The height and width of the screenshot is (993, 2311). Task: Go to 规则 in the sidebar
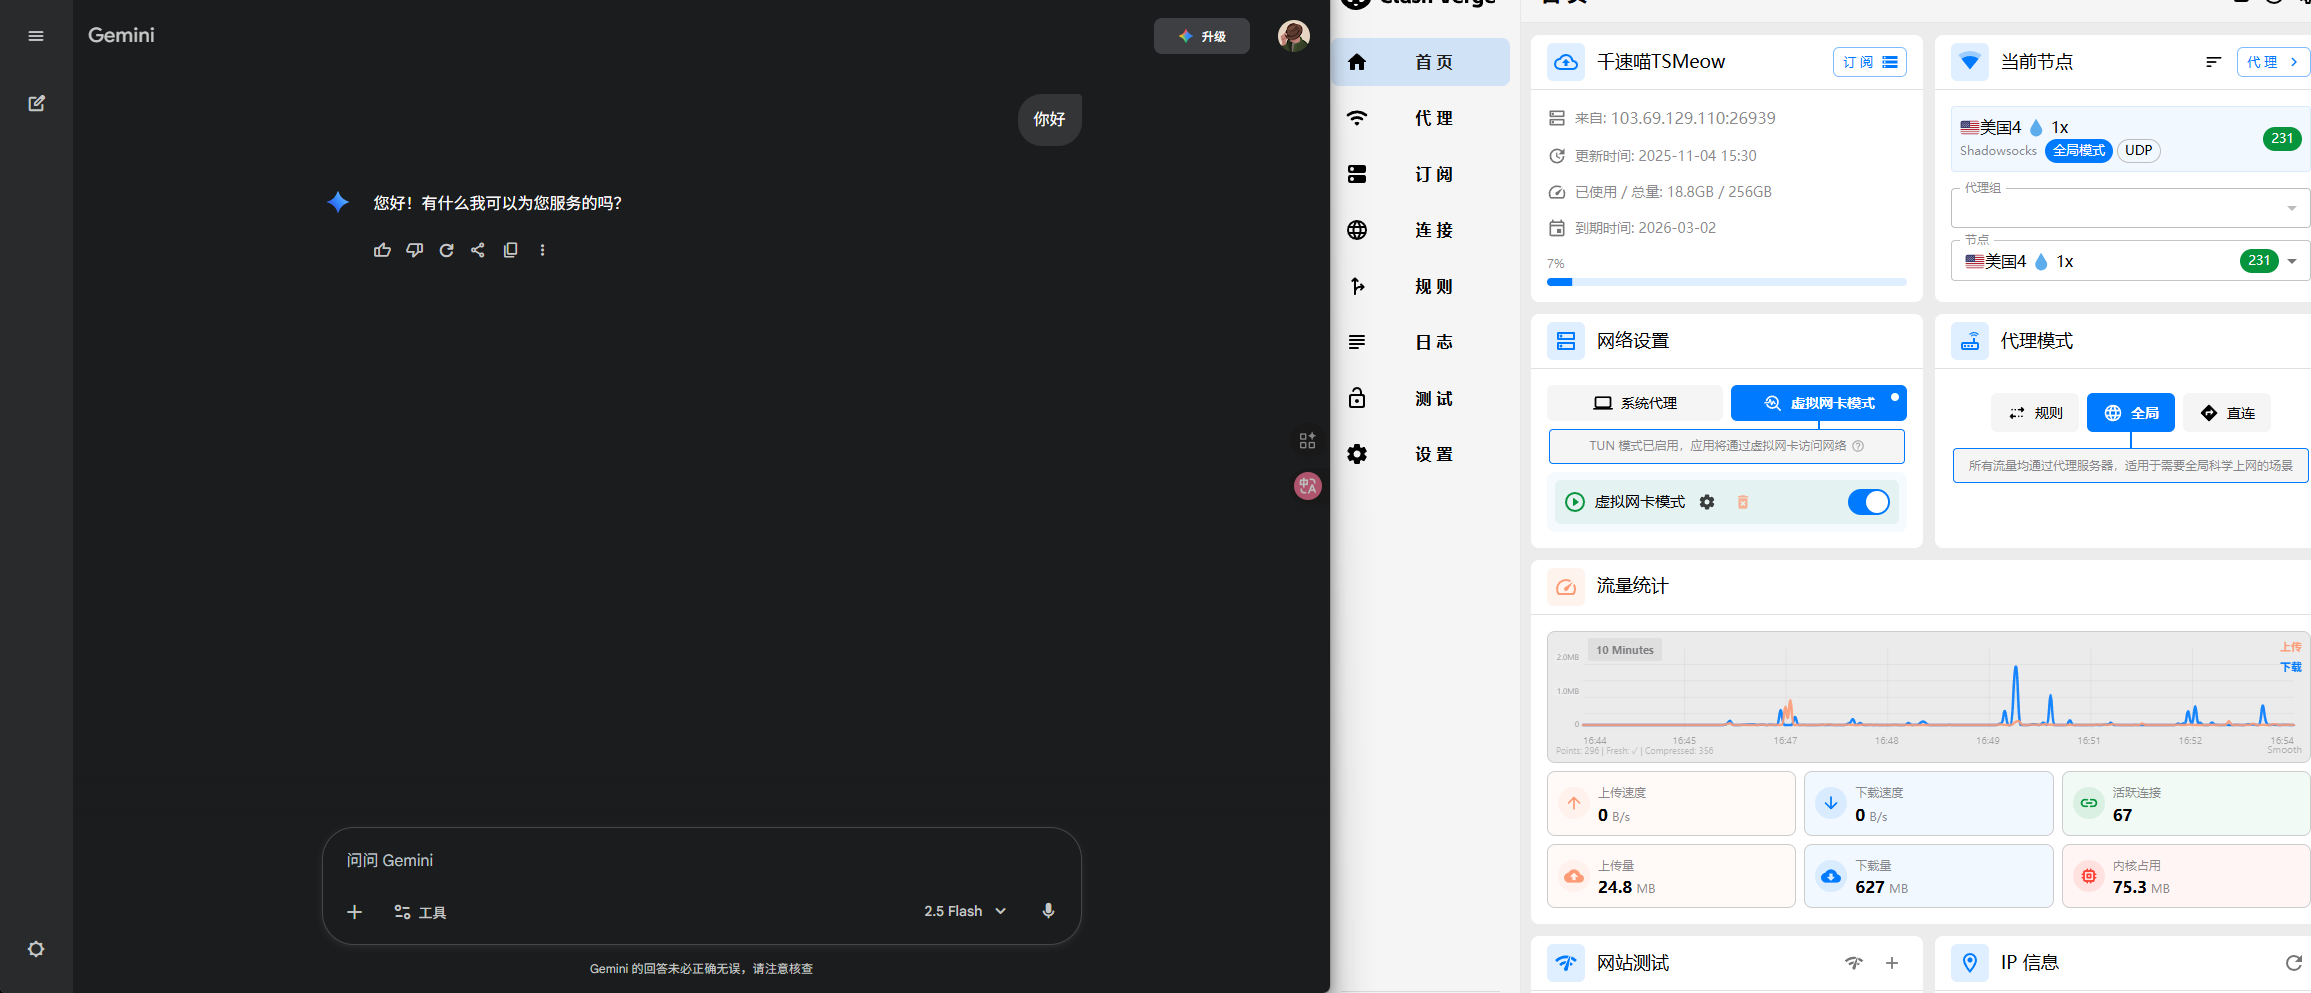point(1420,286)
